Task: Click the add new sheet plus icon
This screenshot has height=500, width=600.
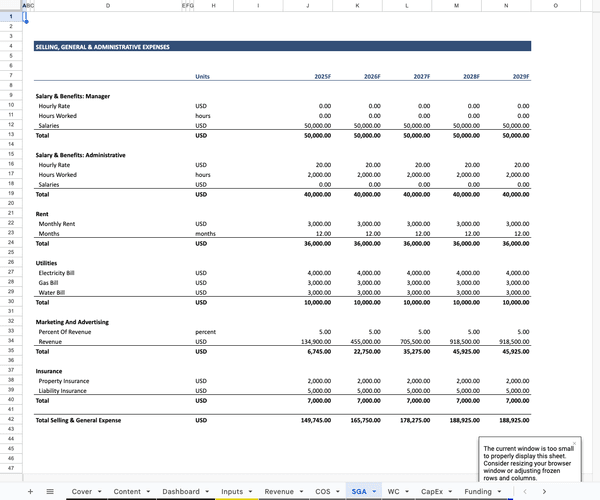Action: [x=30, y=492]
